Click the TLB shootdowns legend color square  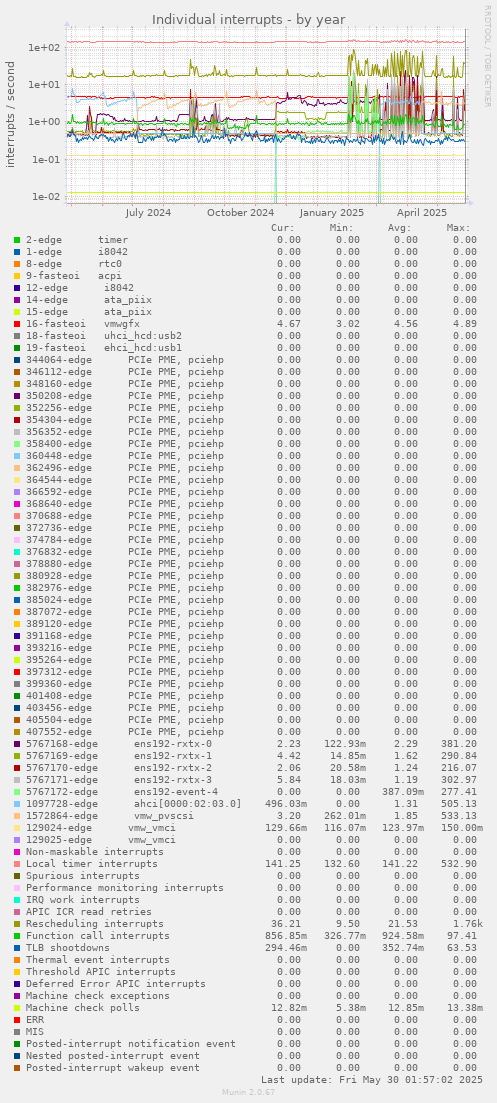[x=17, y=948]
